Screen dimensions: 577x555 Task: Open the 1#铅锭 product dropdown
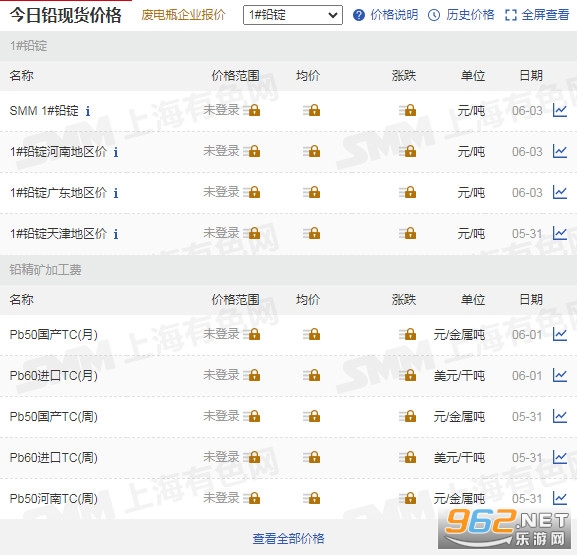point(293,15)
